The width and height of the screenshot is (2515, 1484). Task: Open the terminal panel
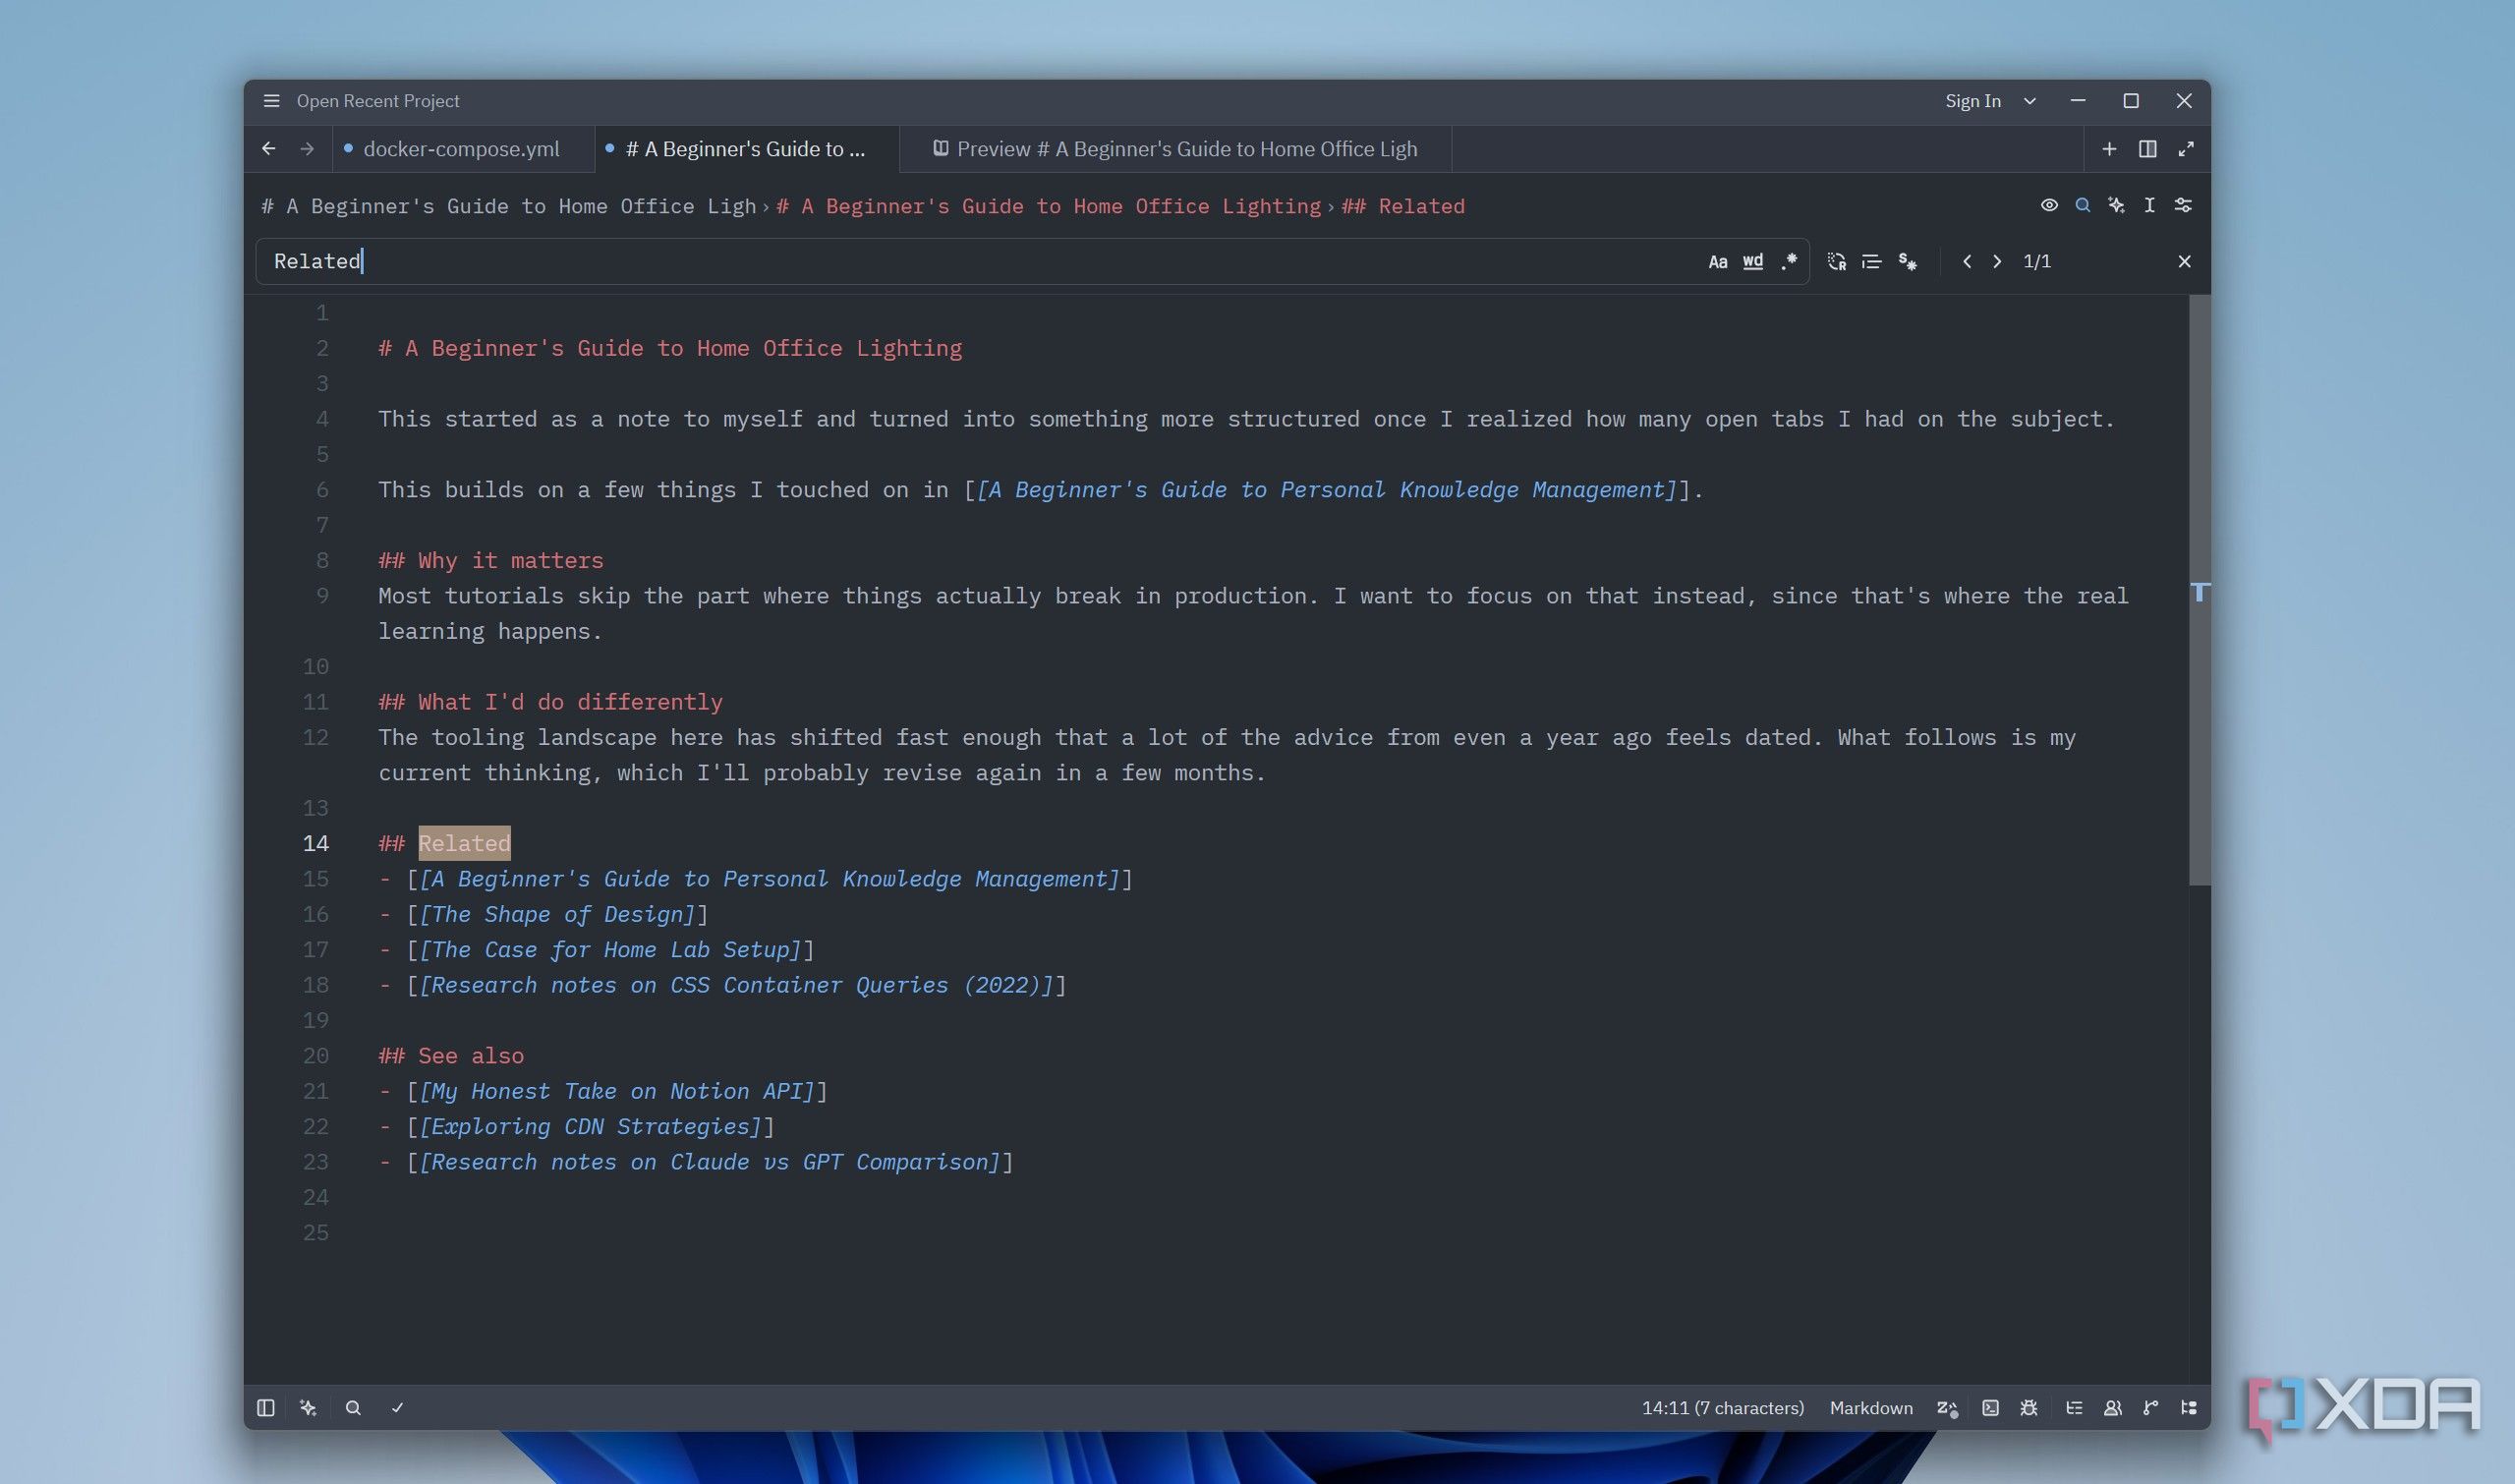[1991, 1408]
